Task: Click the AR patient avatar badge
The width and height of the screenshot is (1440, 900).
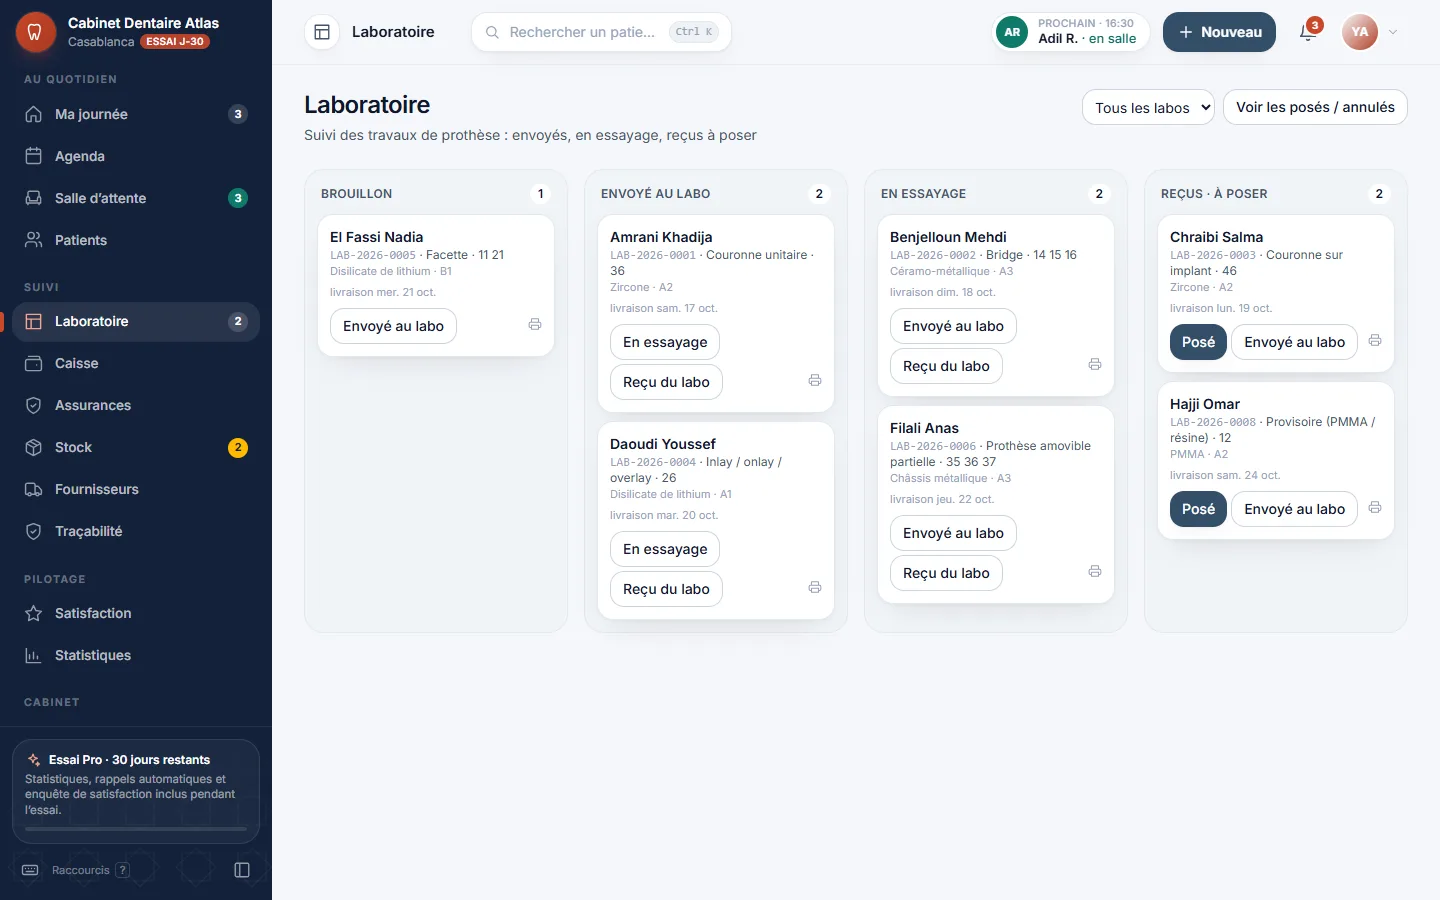Action: pyautogui.click(x=1012, y=32)
